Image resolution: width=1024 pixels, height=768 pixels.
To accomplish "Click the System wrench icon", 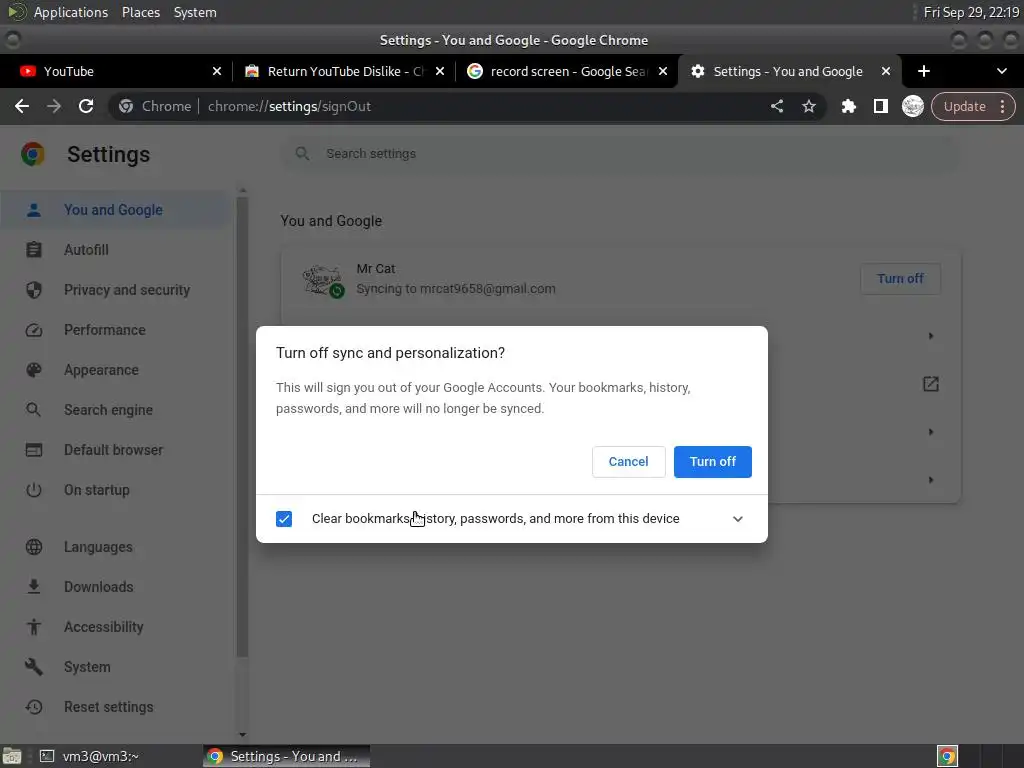I will coord(33,667).
